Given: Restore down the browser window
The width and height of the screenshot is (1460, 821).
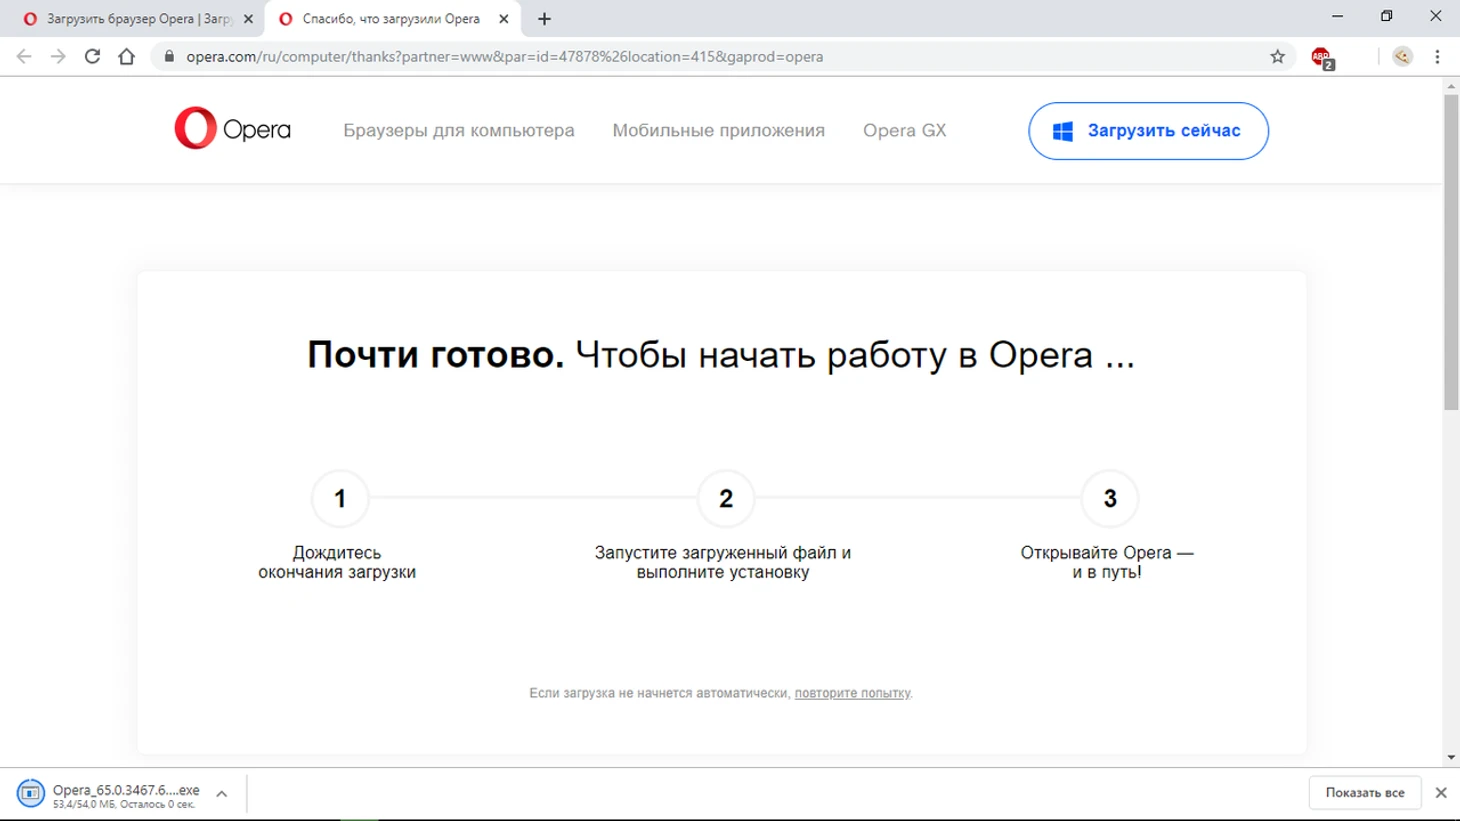Looking at the screenshot, I should tap(1386, 17).
